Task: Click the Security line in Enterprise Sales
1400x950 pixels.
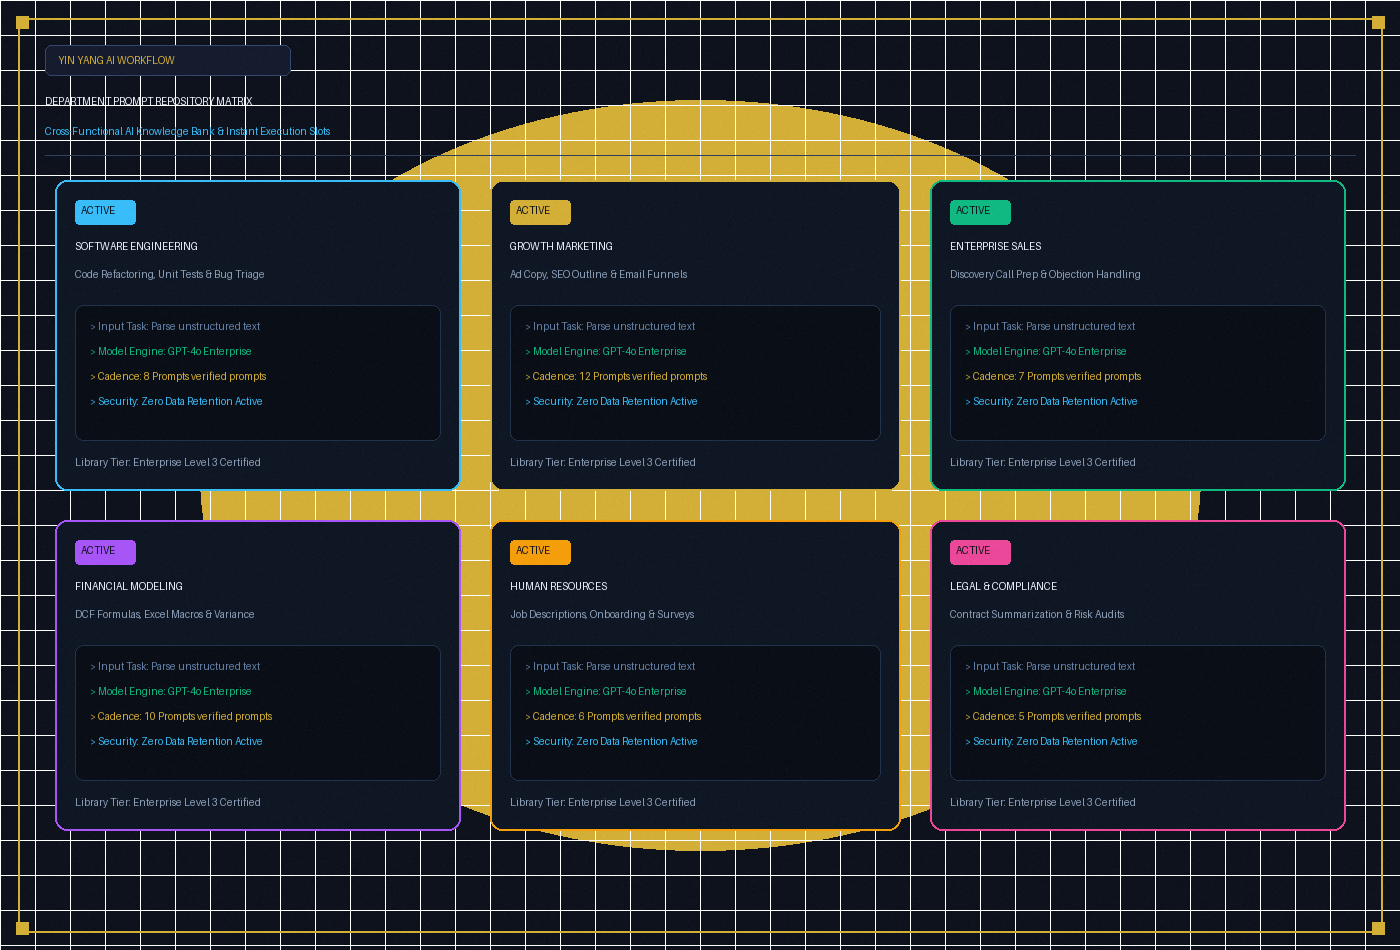Action: coord(1051,402)
